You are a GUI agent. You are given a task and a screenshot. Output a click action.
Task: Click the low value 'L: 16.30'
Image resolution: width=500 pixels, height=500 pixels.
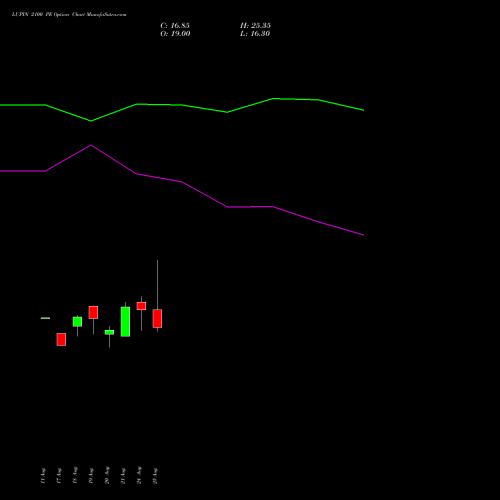click(x=255, y=34)
